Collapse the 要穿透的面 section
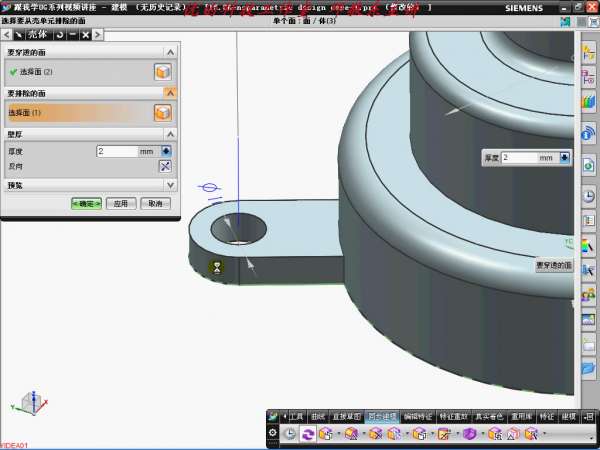This screenshot has height=450, width=600. point(170,52)
